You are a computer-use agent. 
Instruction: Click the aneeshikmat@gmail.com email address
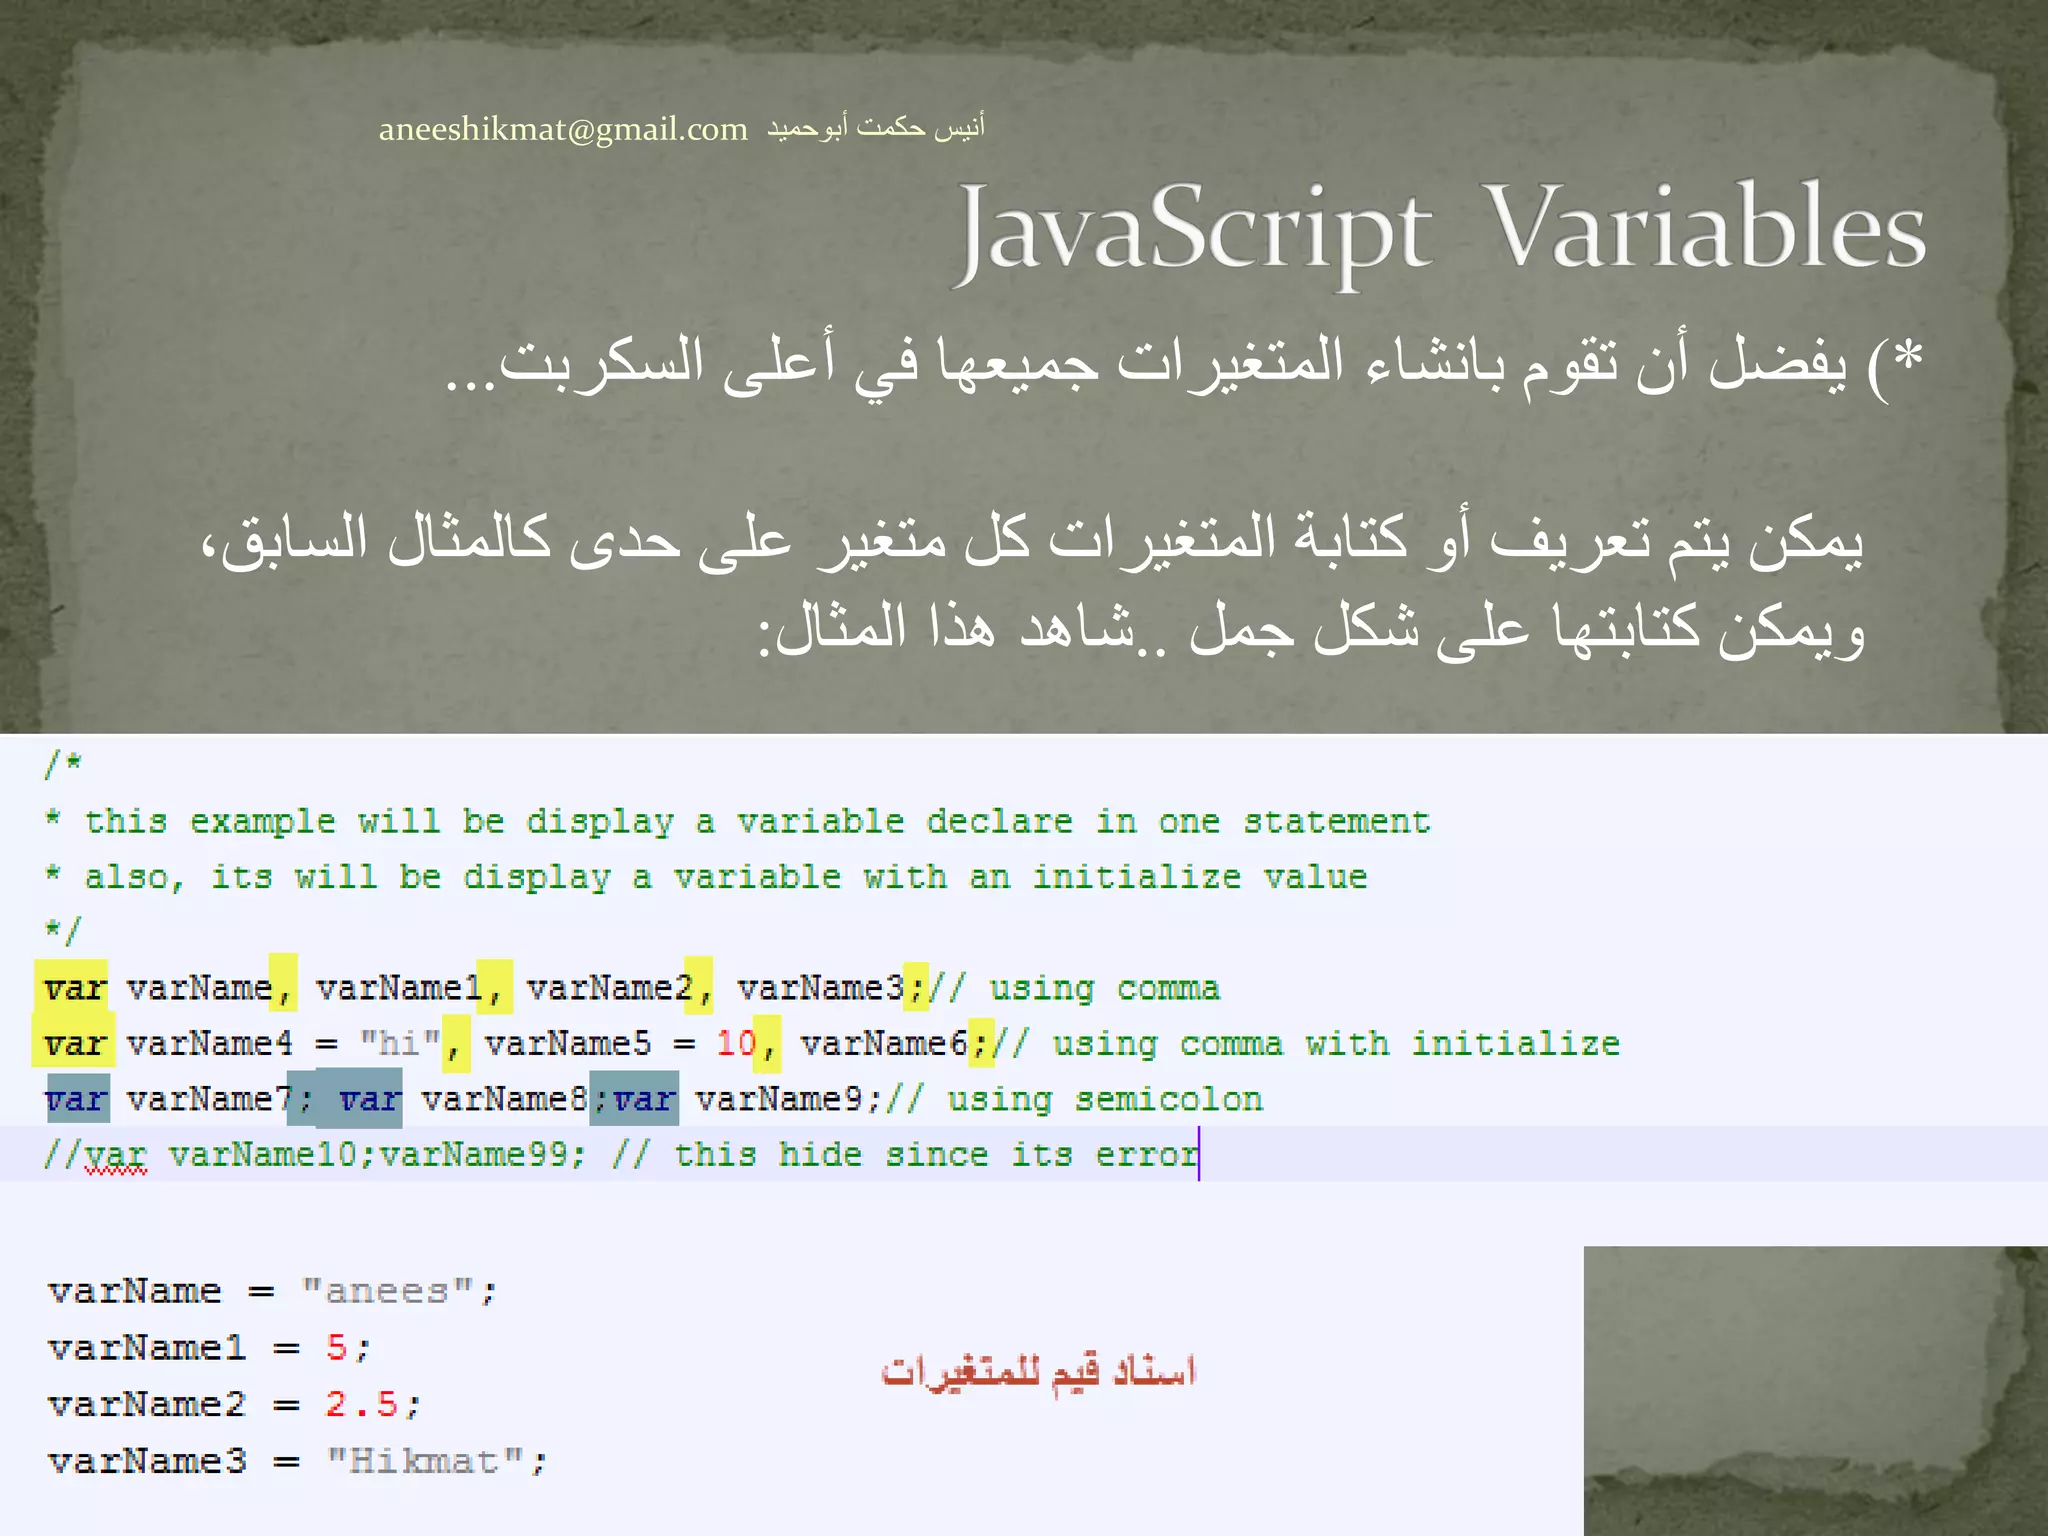click(x=563, y=130)
